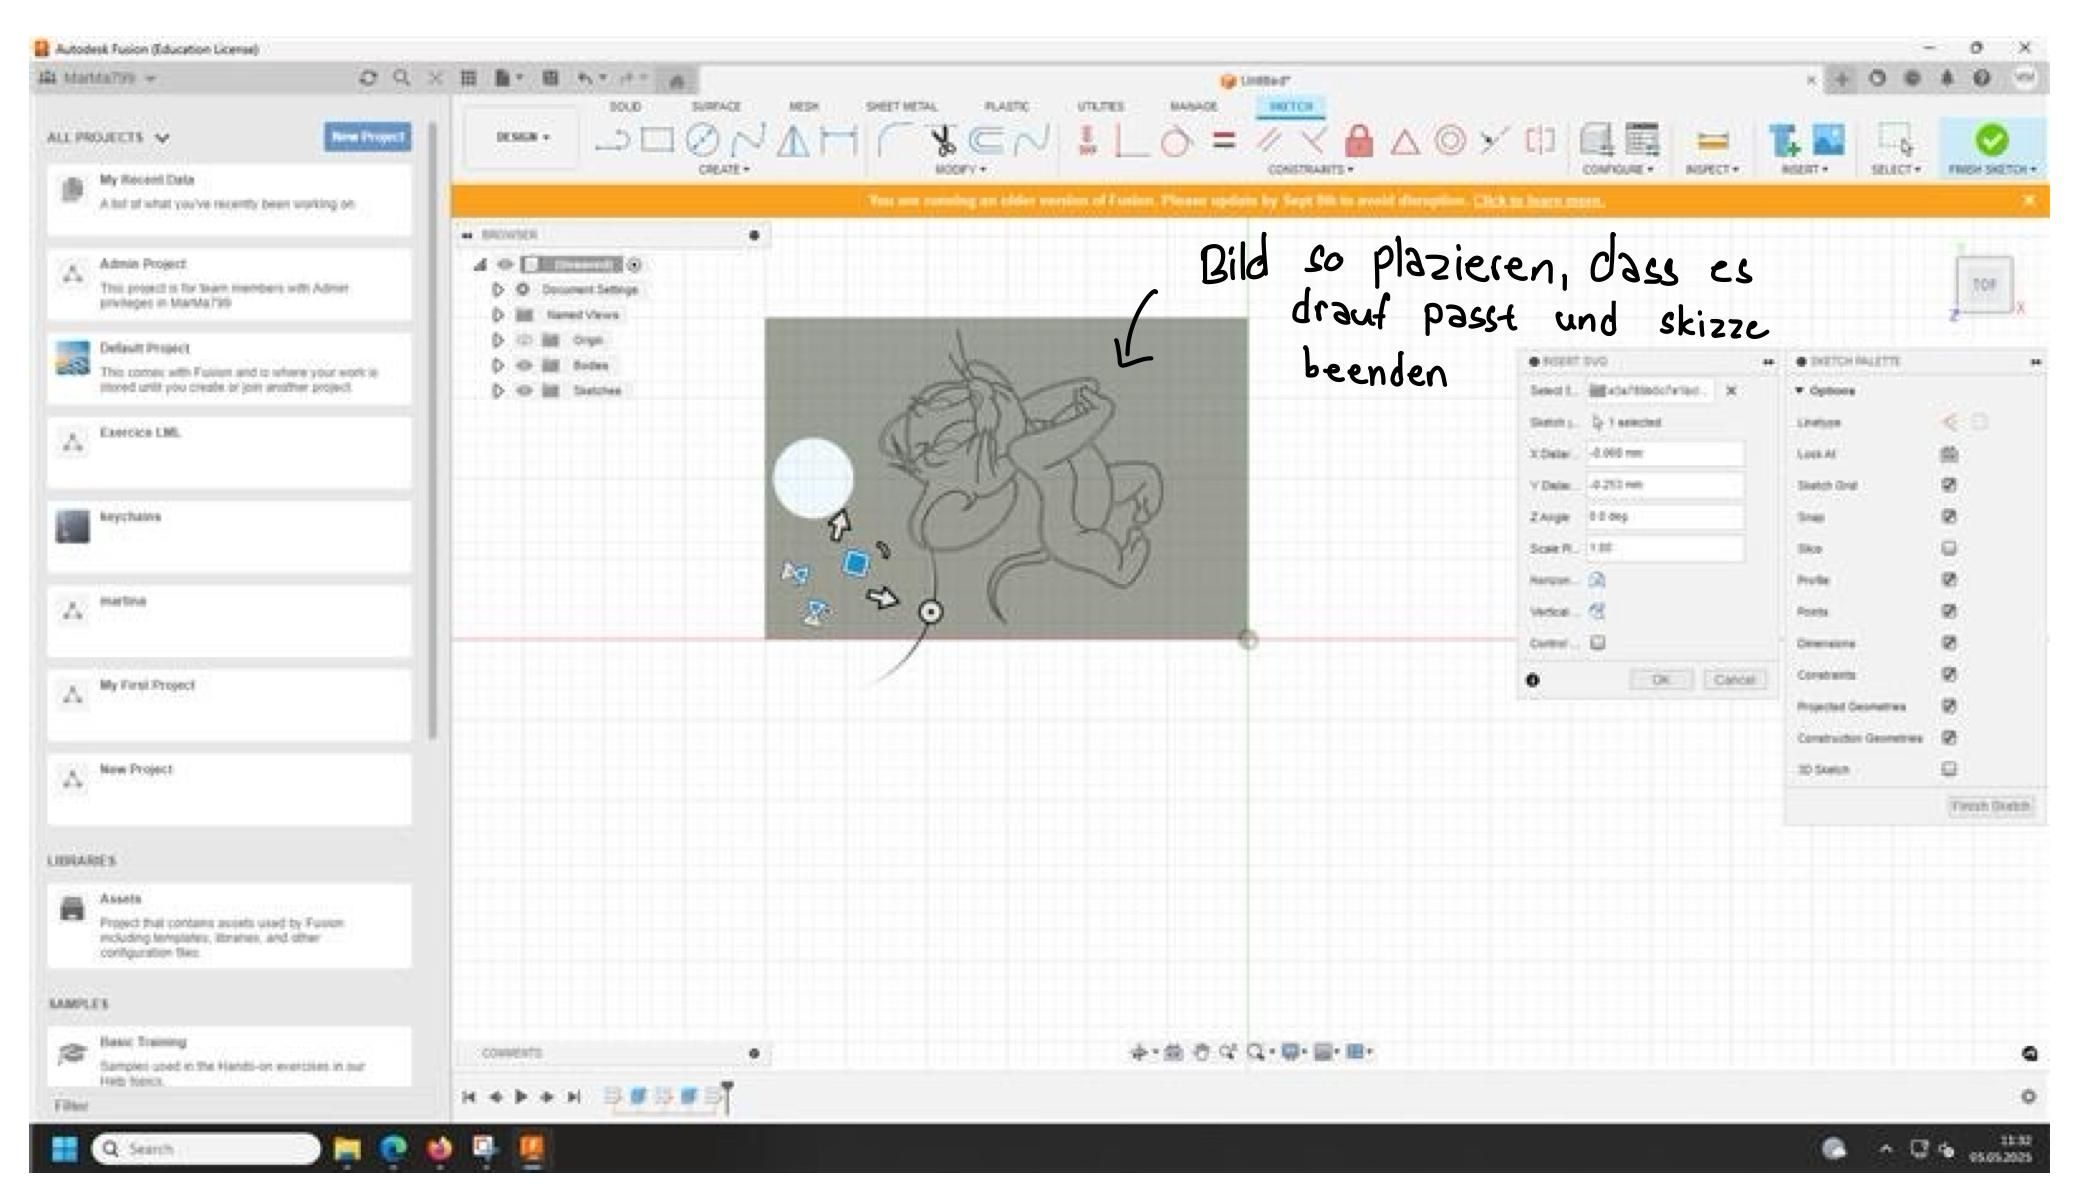
Task: Toggle the Points checkbox
Action: pyautogui.click(x=1949, y=611)
